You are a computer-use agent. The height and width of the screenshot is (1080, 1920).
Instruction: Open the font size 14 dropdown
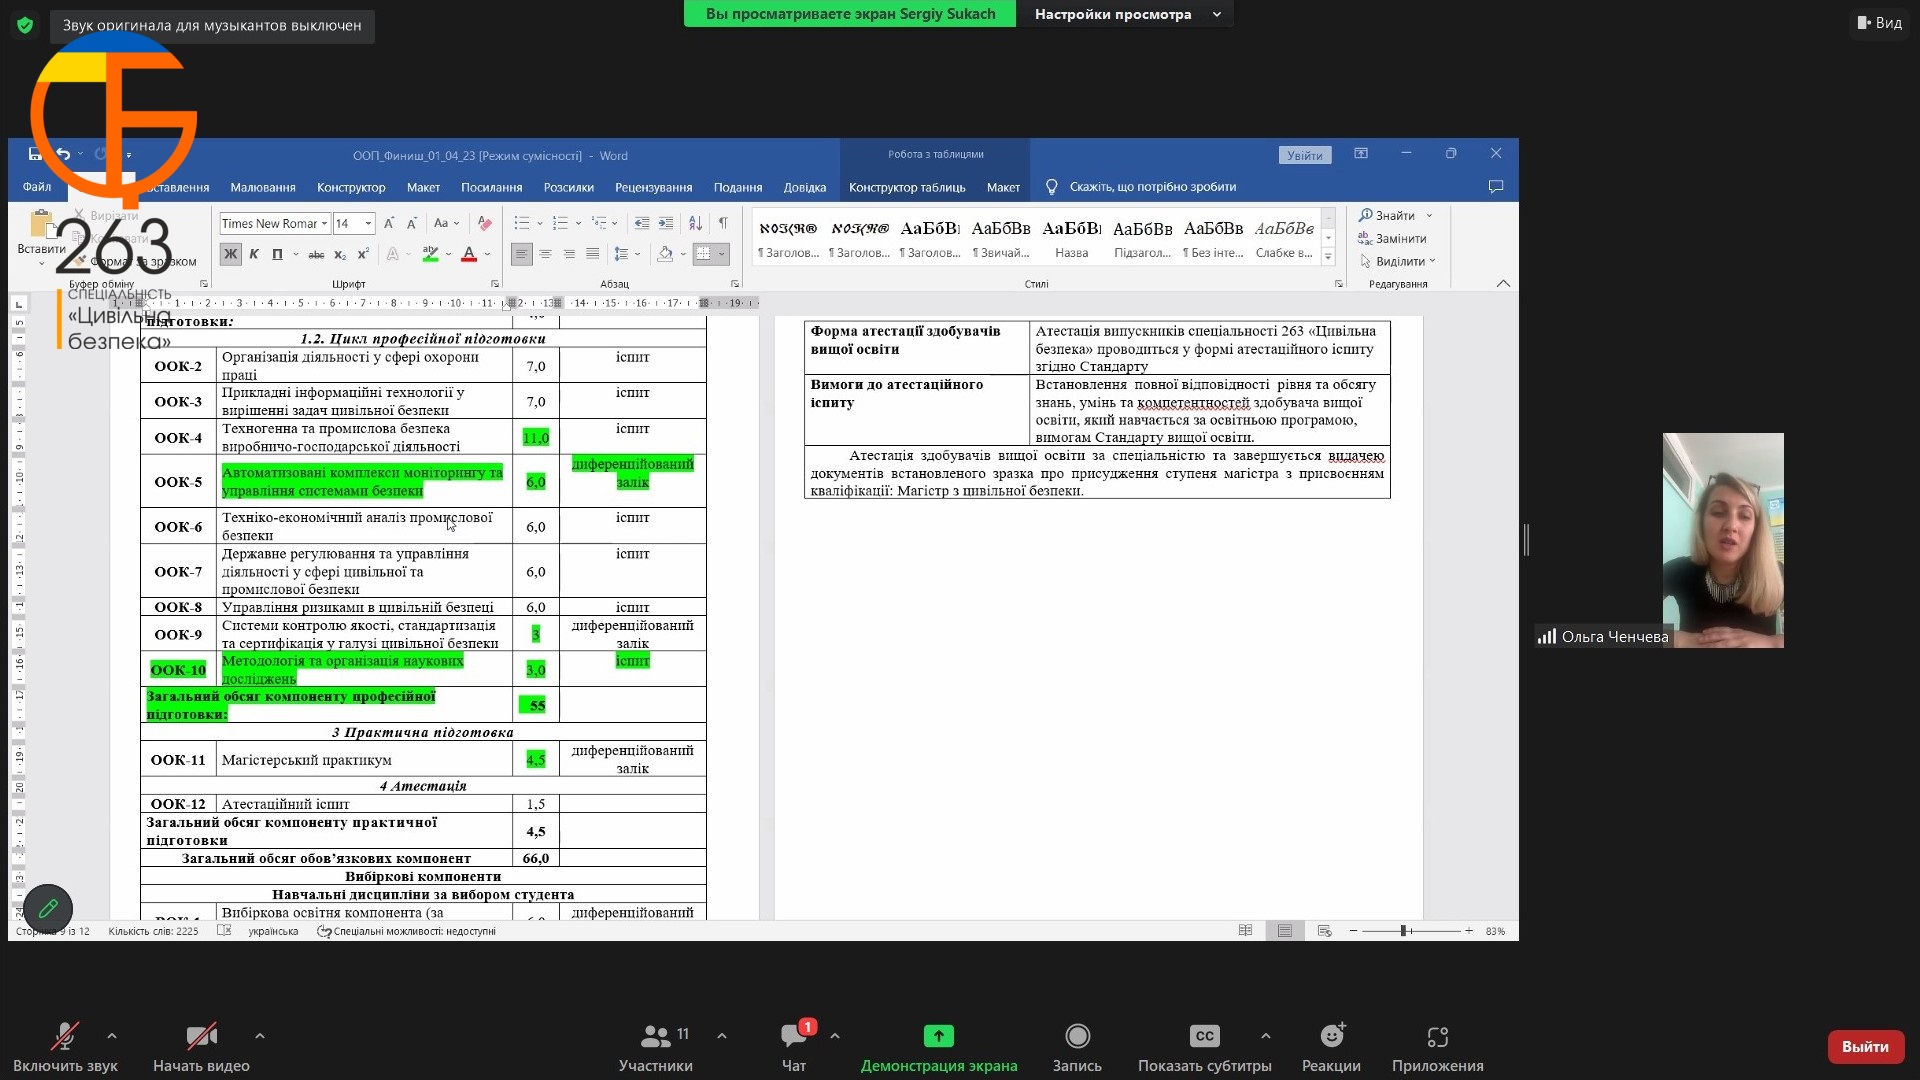(368, 223)
